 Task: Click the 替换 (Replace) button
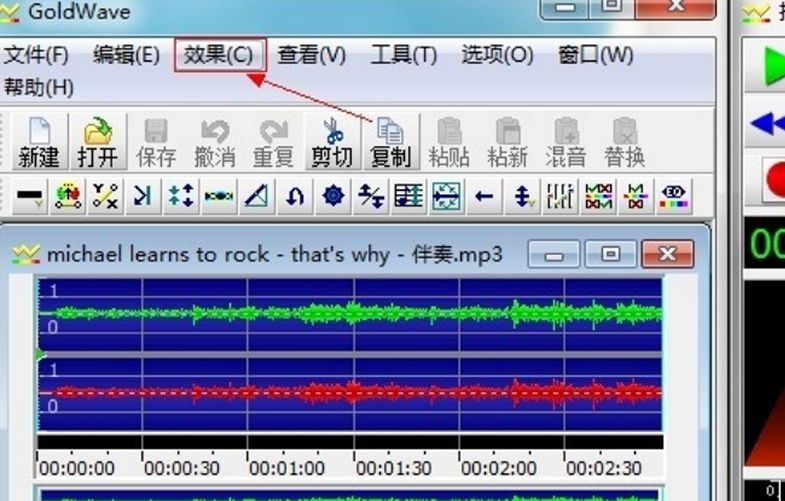click(x=625, y=142)
